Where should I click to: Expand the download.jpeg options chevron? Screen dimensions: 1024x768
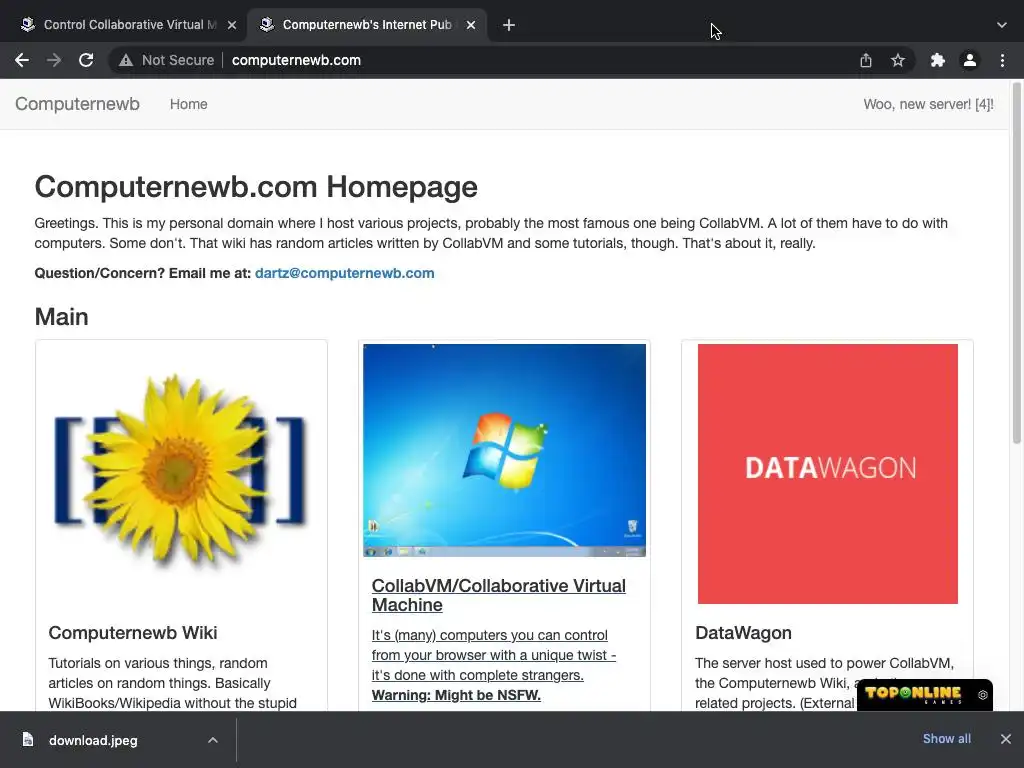(212, 740)
